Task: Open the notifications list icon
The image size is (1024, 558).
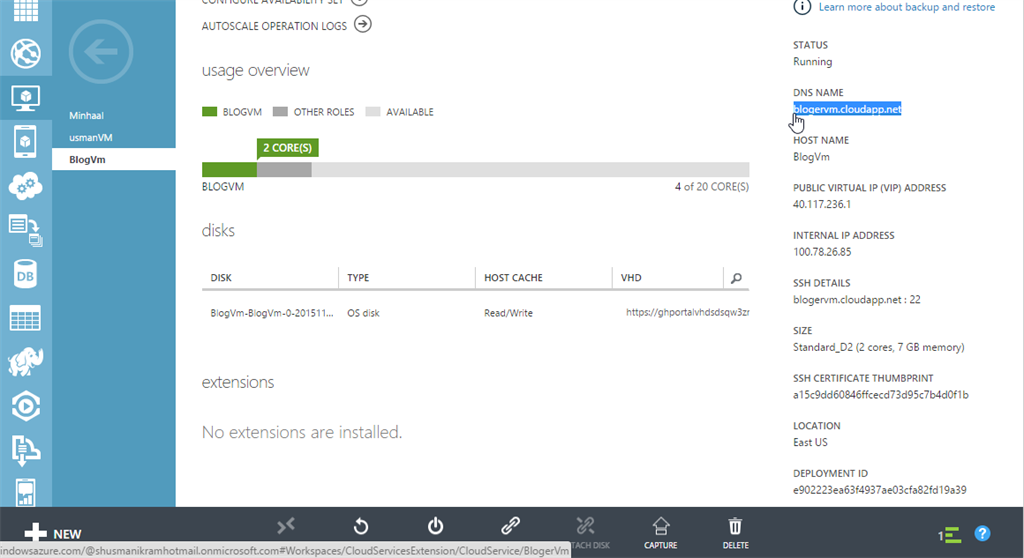Action: 950,535
